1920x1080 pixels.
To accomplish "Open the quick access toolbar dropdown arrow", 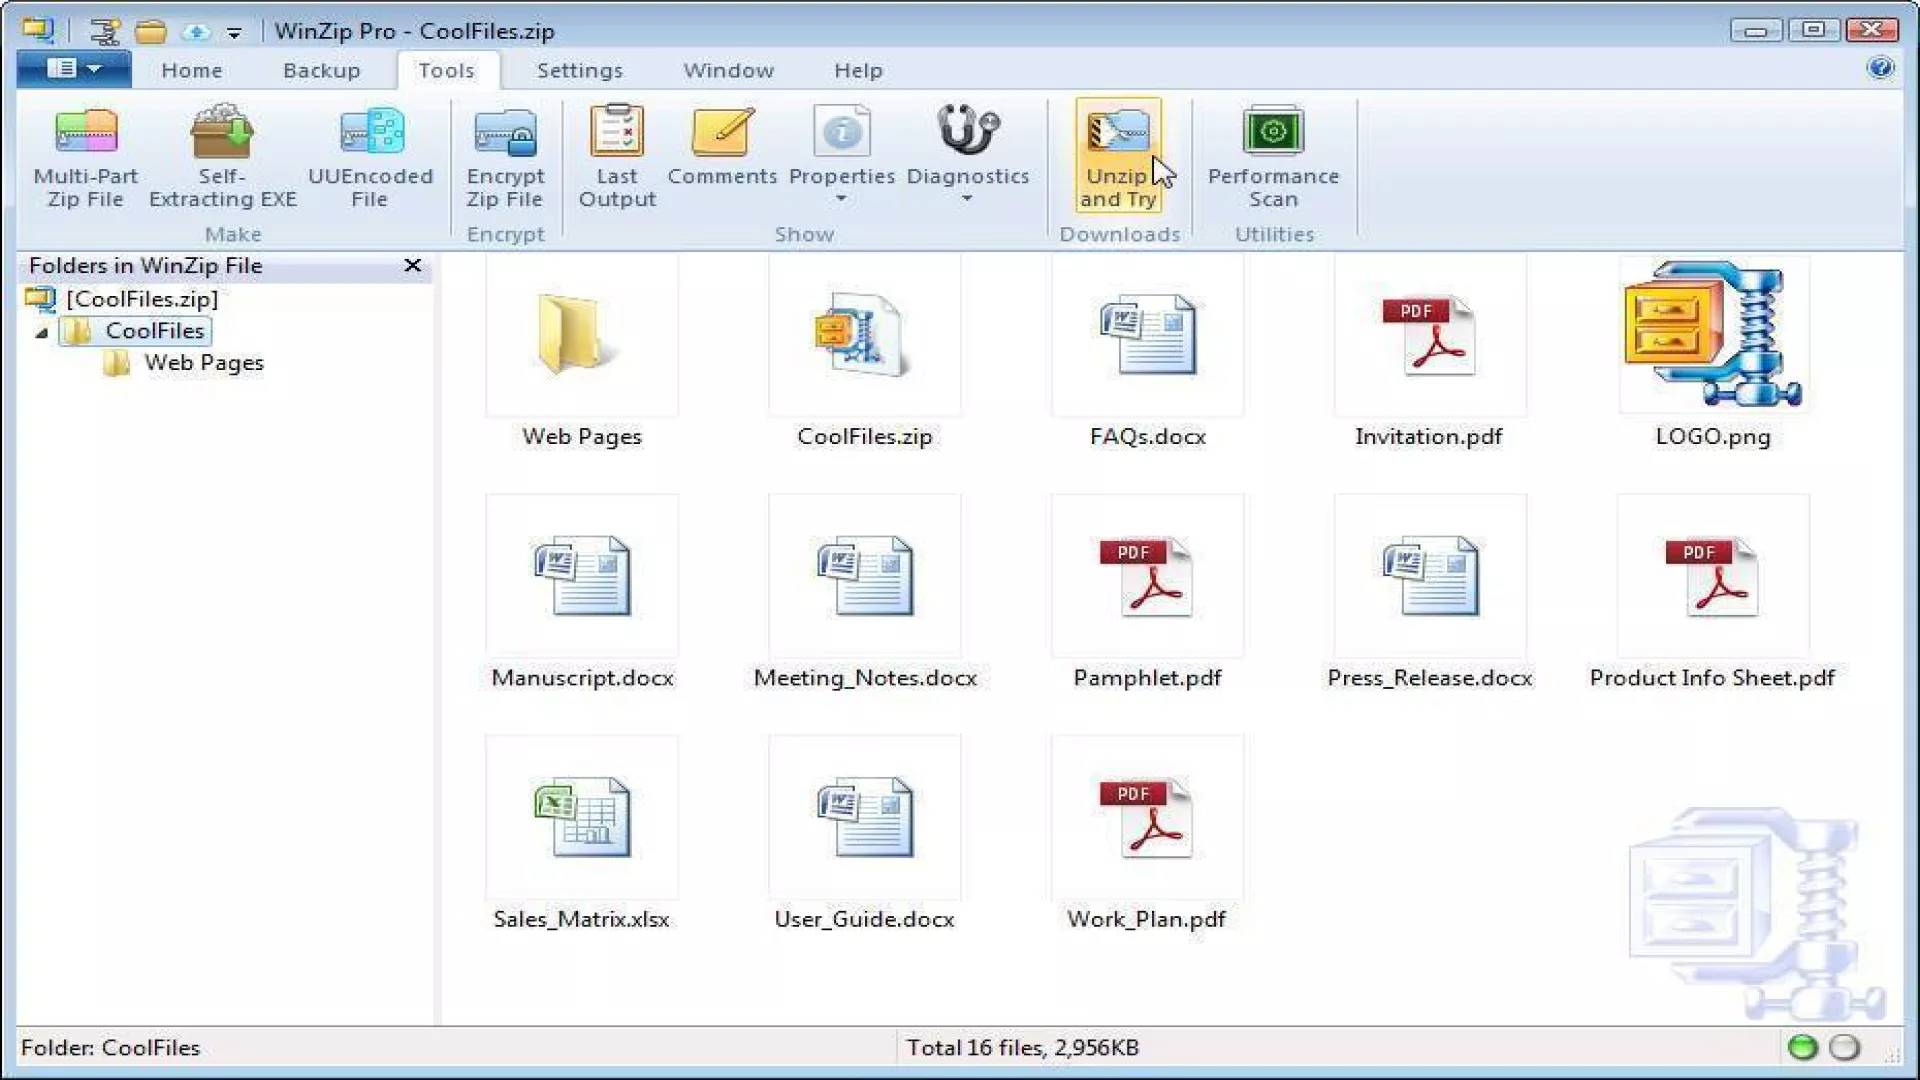I will (x=234, y=33).
